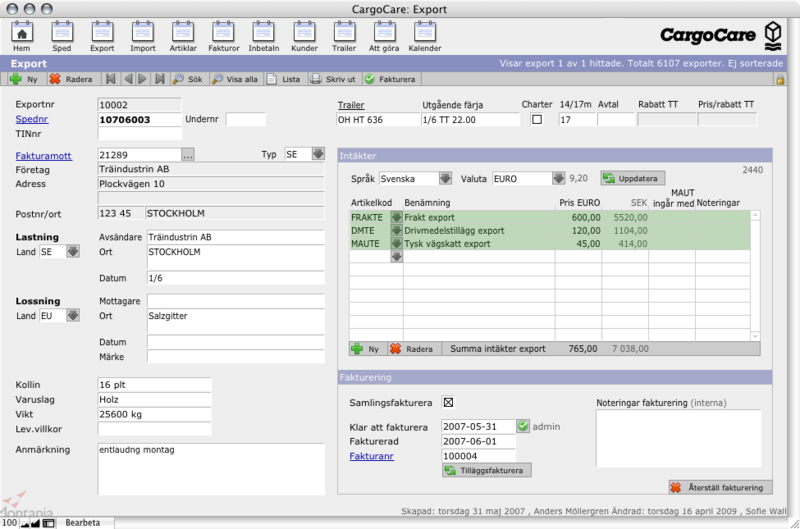Click scroll-up arrow of income table
800x529 pixels.
755,215
